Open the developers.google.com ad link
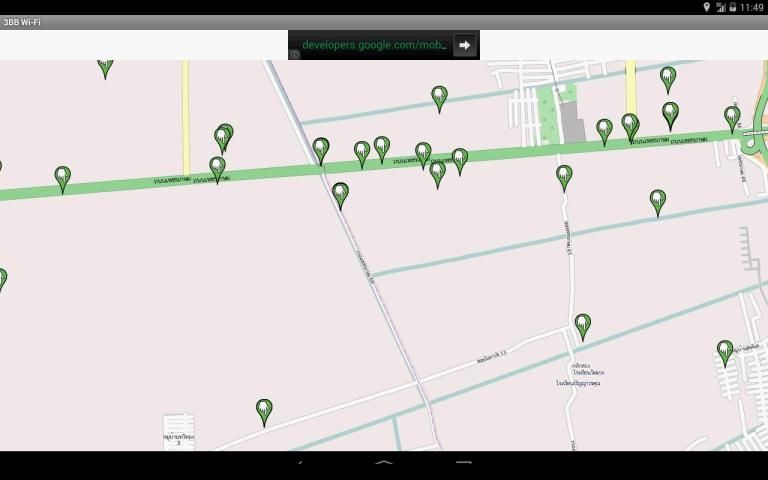Screen dimensions: 768x480 pos(375,45)
